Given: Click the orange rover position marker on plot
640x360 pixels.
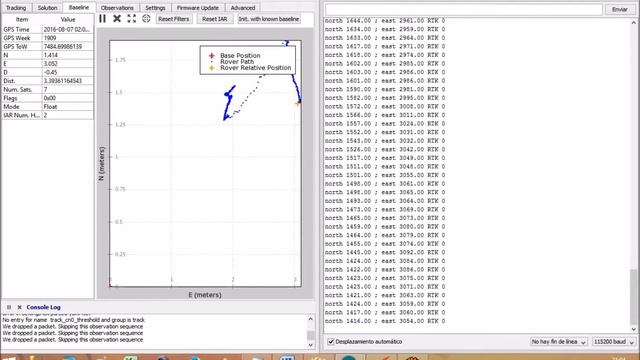Looking at the screenshot, I should pos(298,104).
